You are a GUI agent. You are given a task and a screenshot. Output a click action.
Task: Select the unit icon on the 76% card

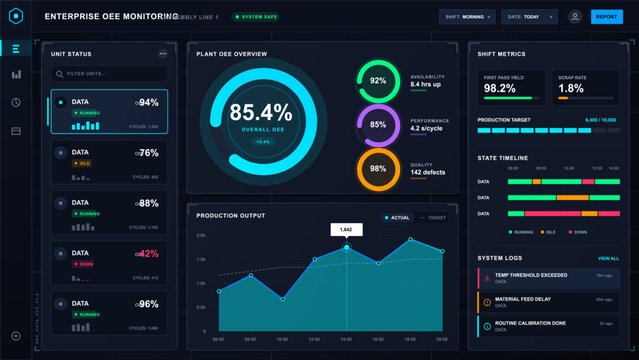click(61, 153)
